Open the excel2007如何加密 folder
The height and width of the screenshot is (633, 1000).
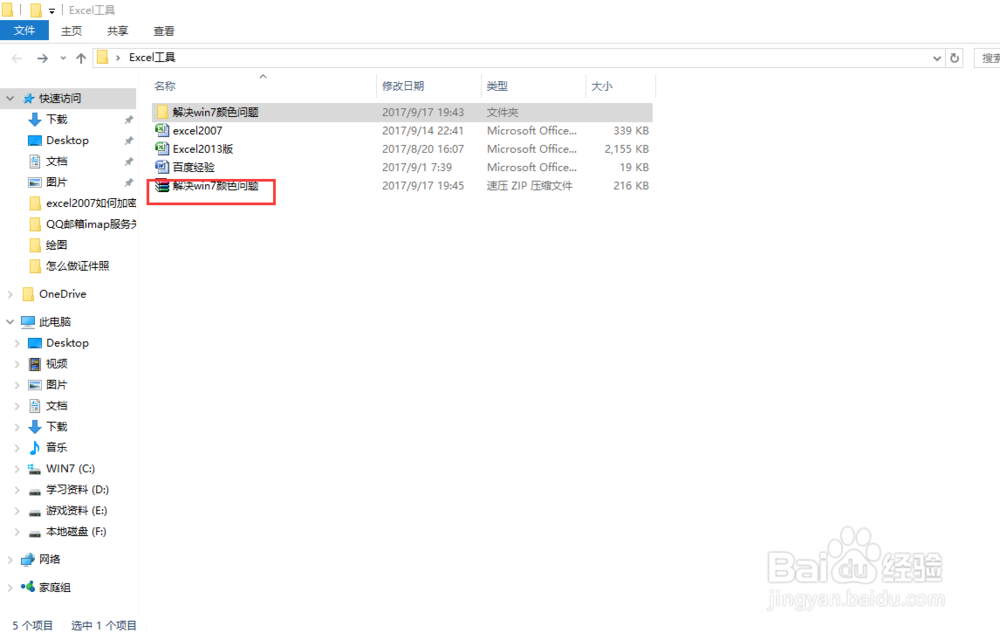[91, 203]
